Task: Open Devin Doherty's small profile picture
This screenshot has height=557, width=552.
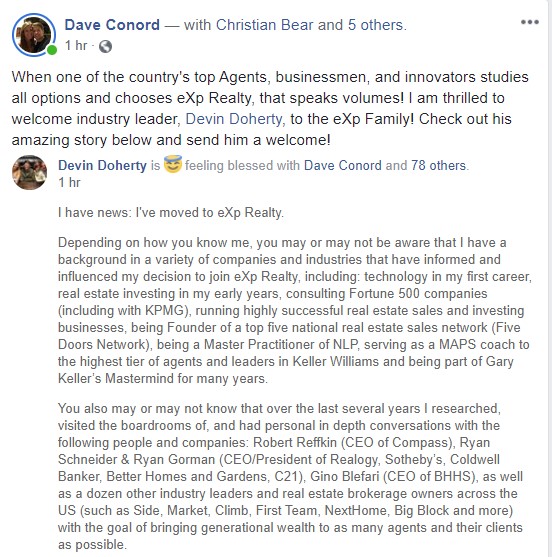Action: (x=29, y=173)
